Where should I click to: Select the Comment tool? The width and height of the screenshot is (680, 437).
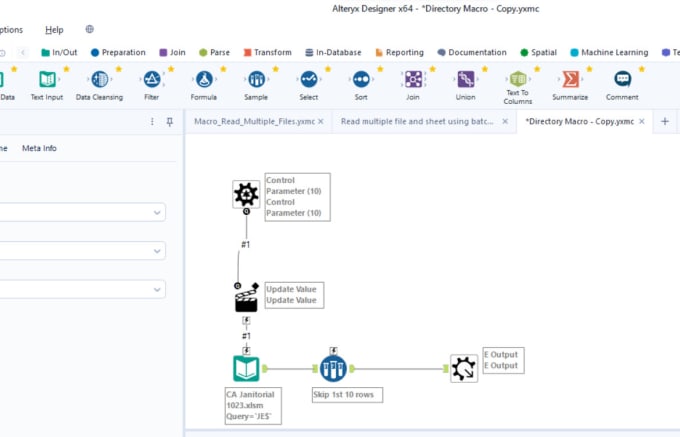click(622, 79)
